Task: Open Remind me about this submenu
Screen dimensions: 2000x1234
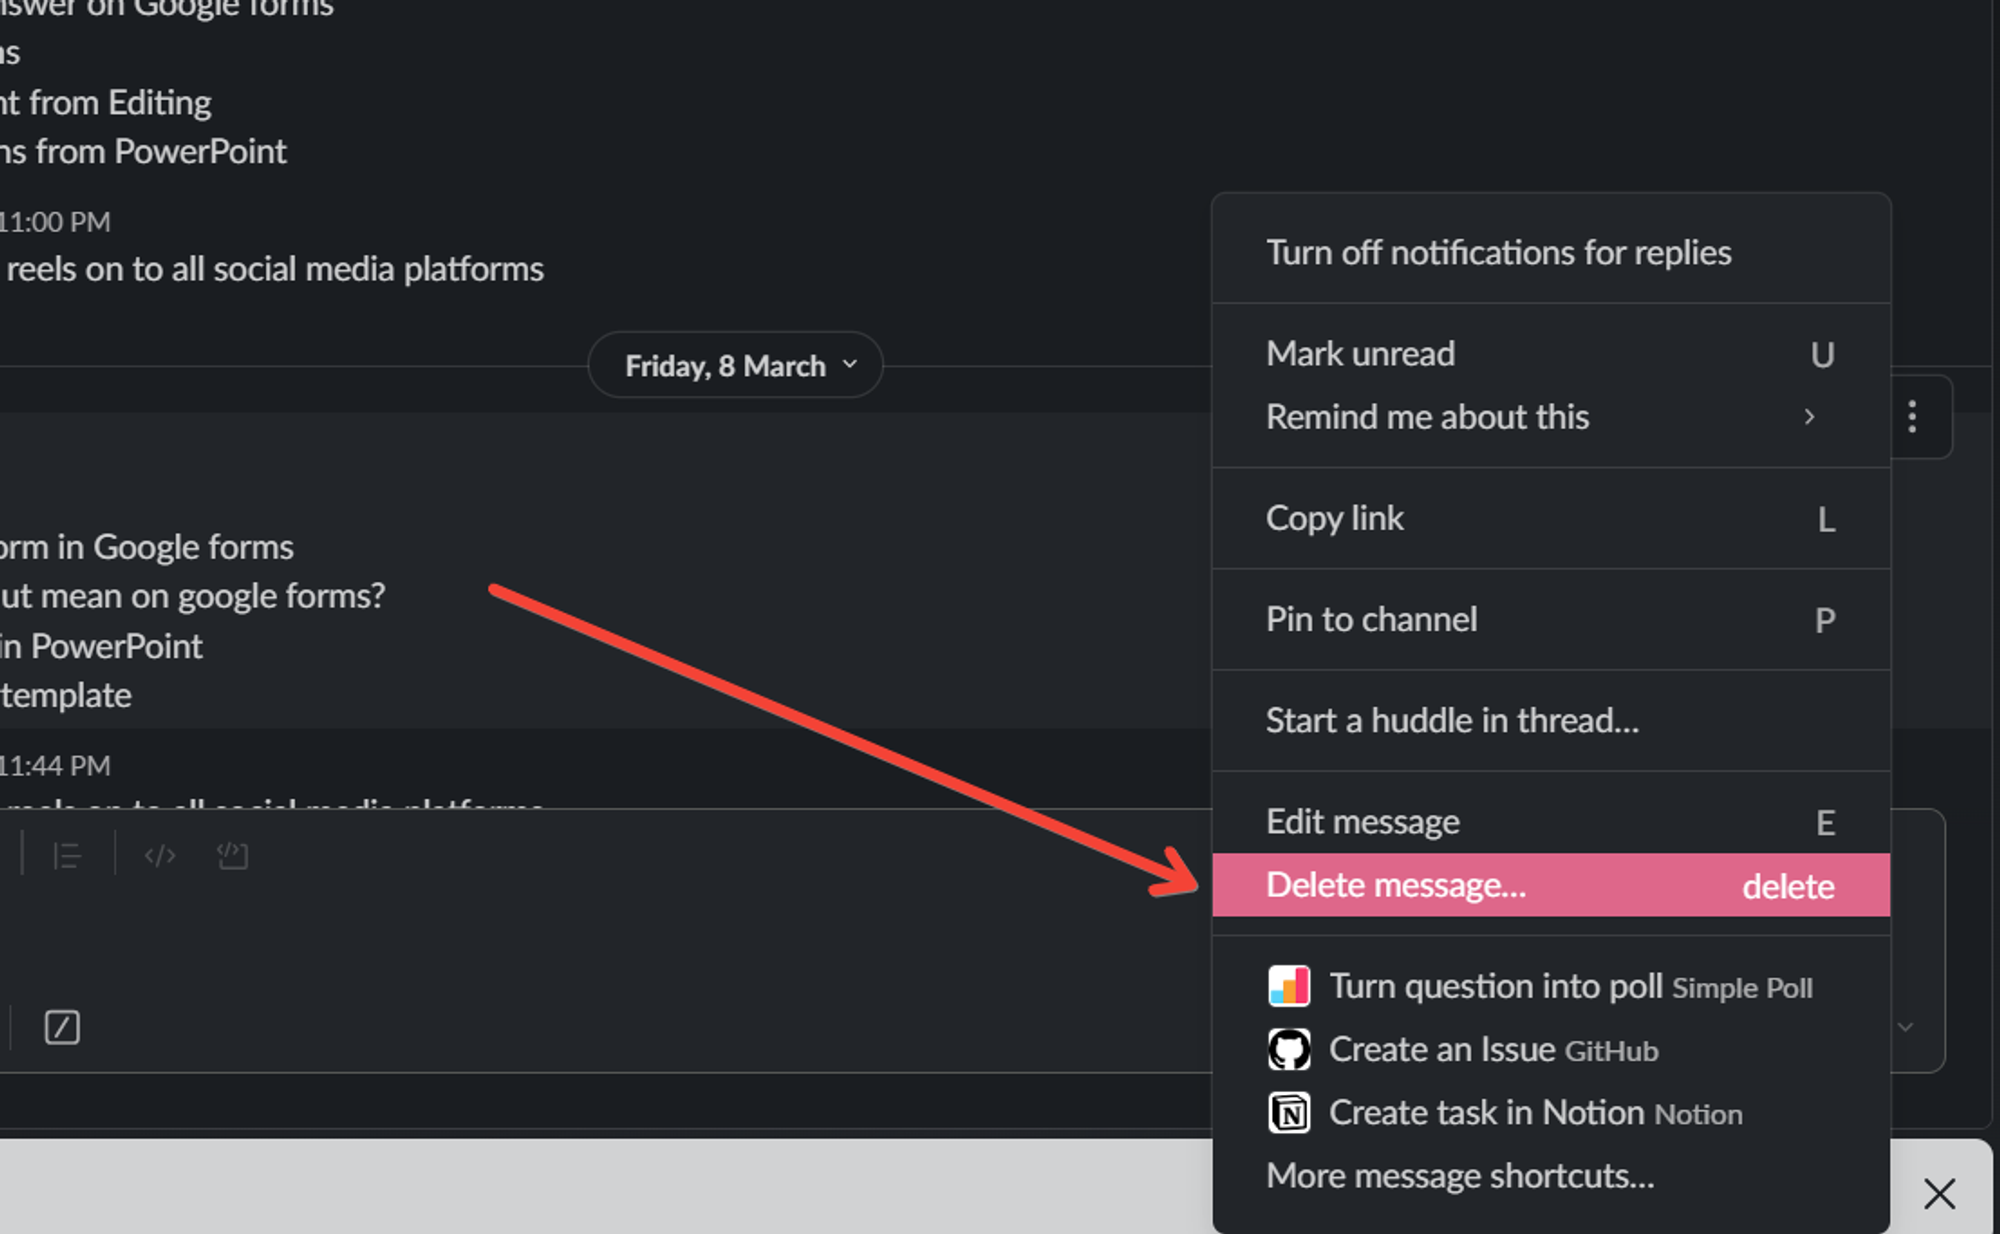Action: pos(1546,417)
